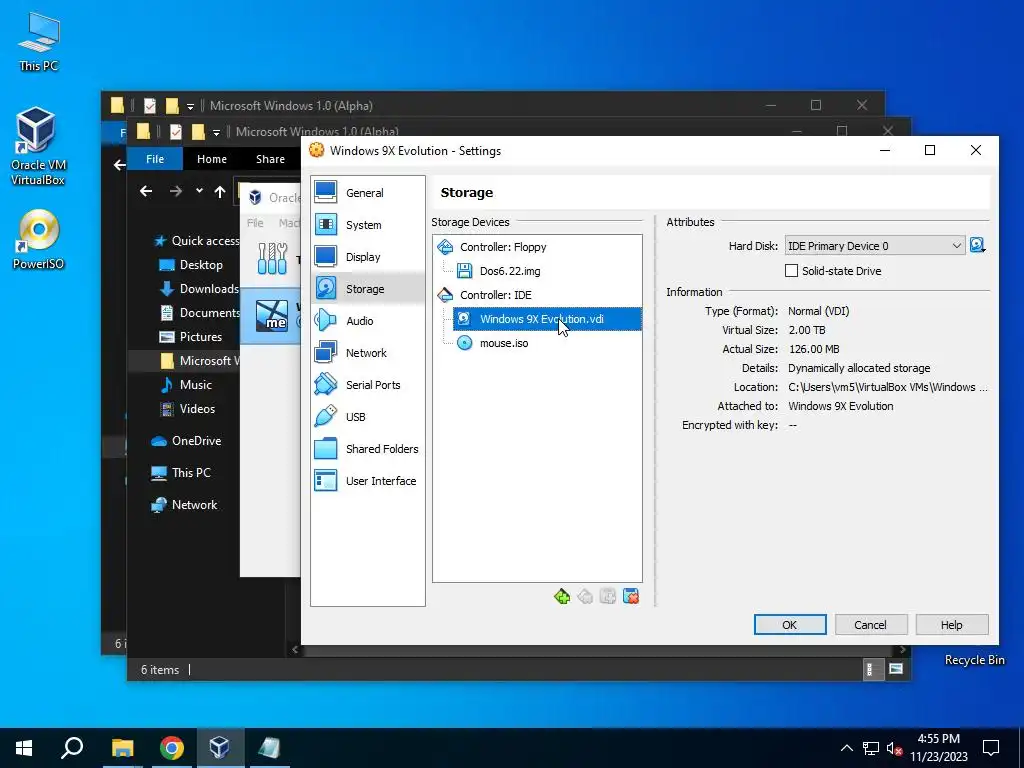Image resolution: width=1024 pixels, height=768 pixels.
Task: Open the System settings category
Action: (x=368, y=225)
